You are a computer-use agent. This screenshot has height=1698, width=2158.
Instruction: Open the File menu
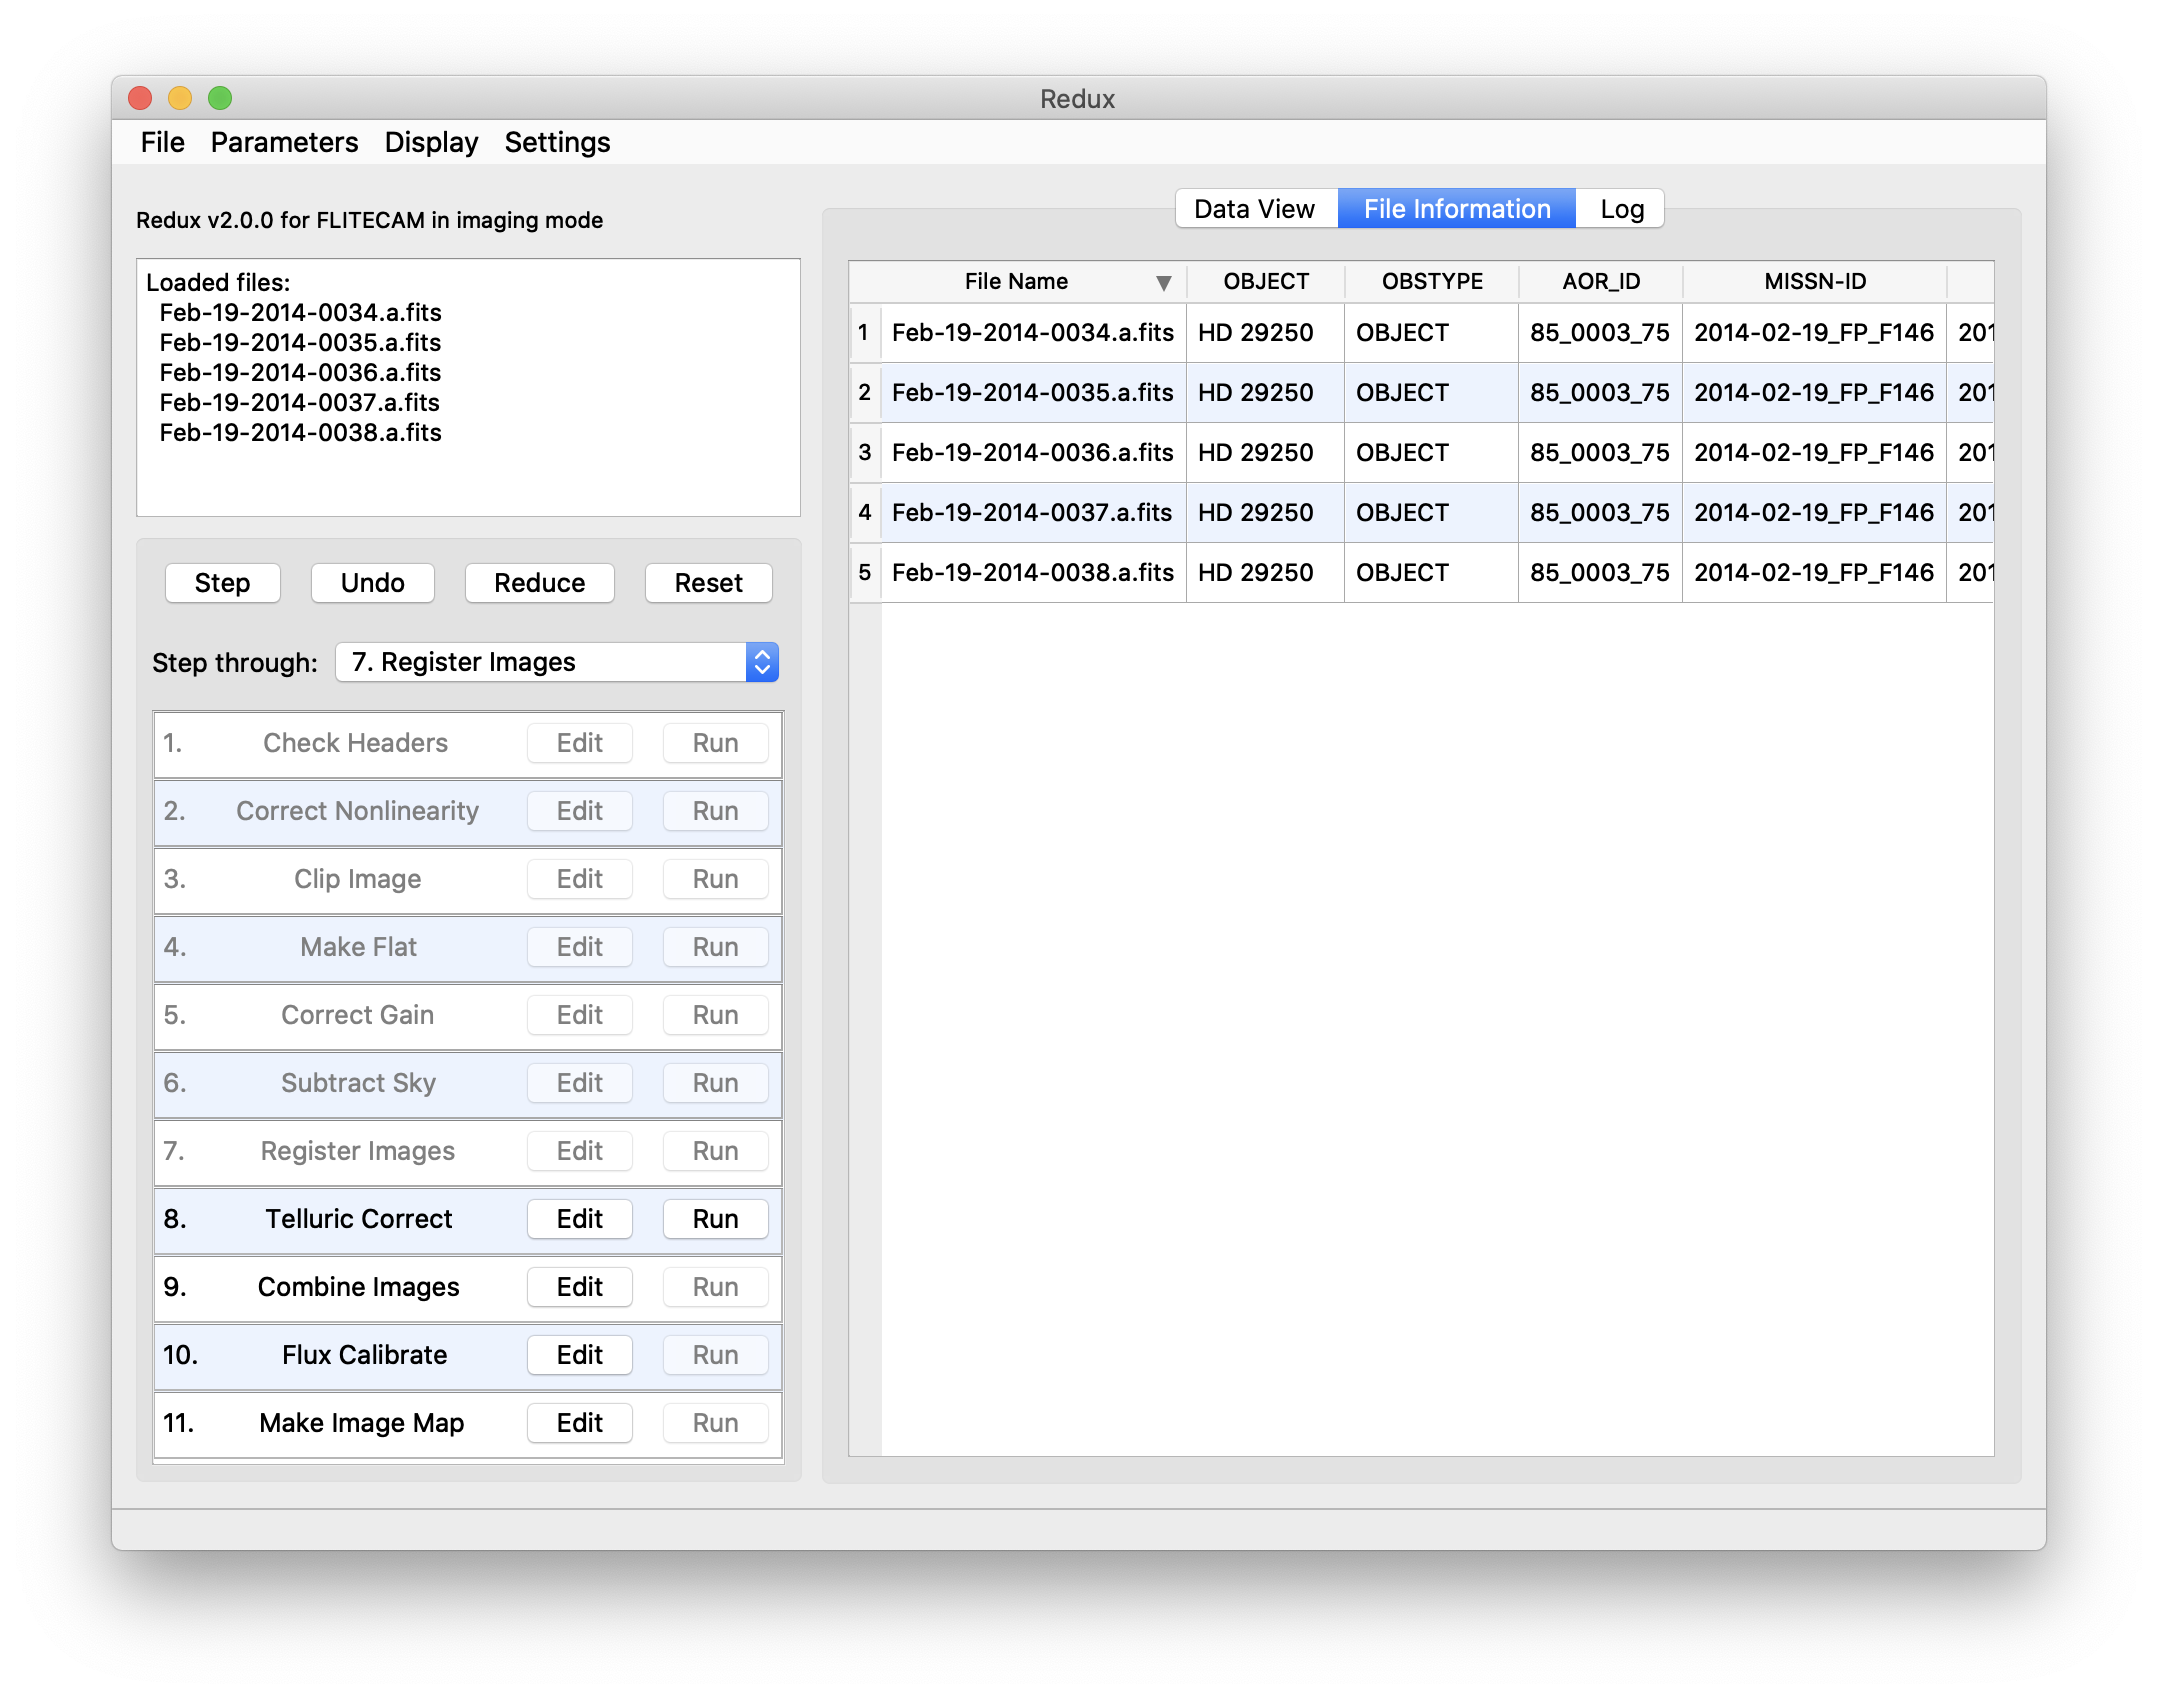[x=162, y=142]
